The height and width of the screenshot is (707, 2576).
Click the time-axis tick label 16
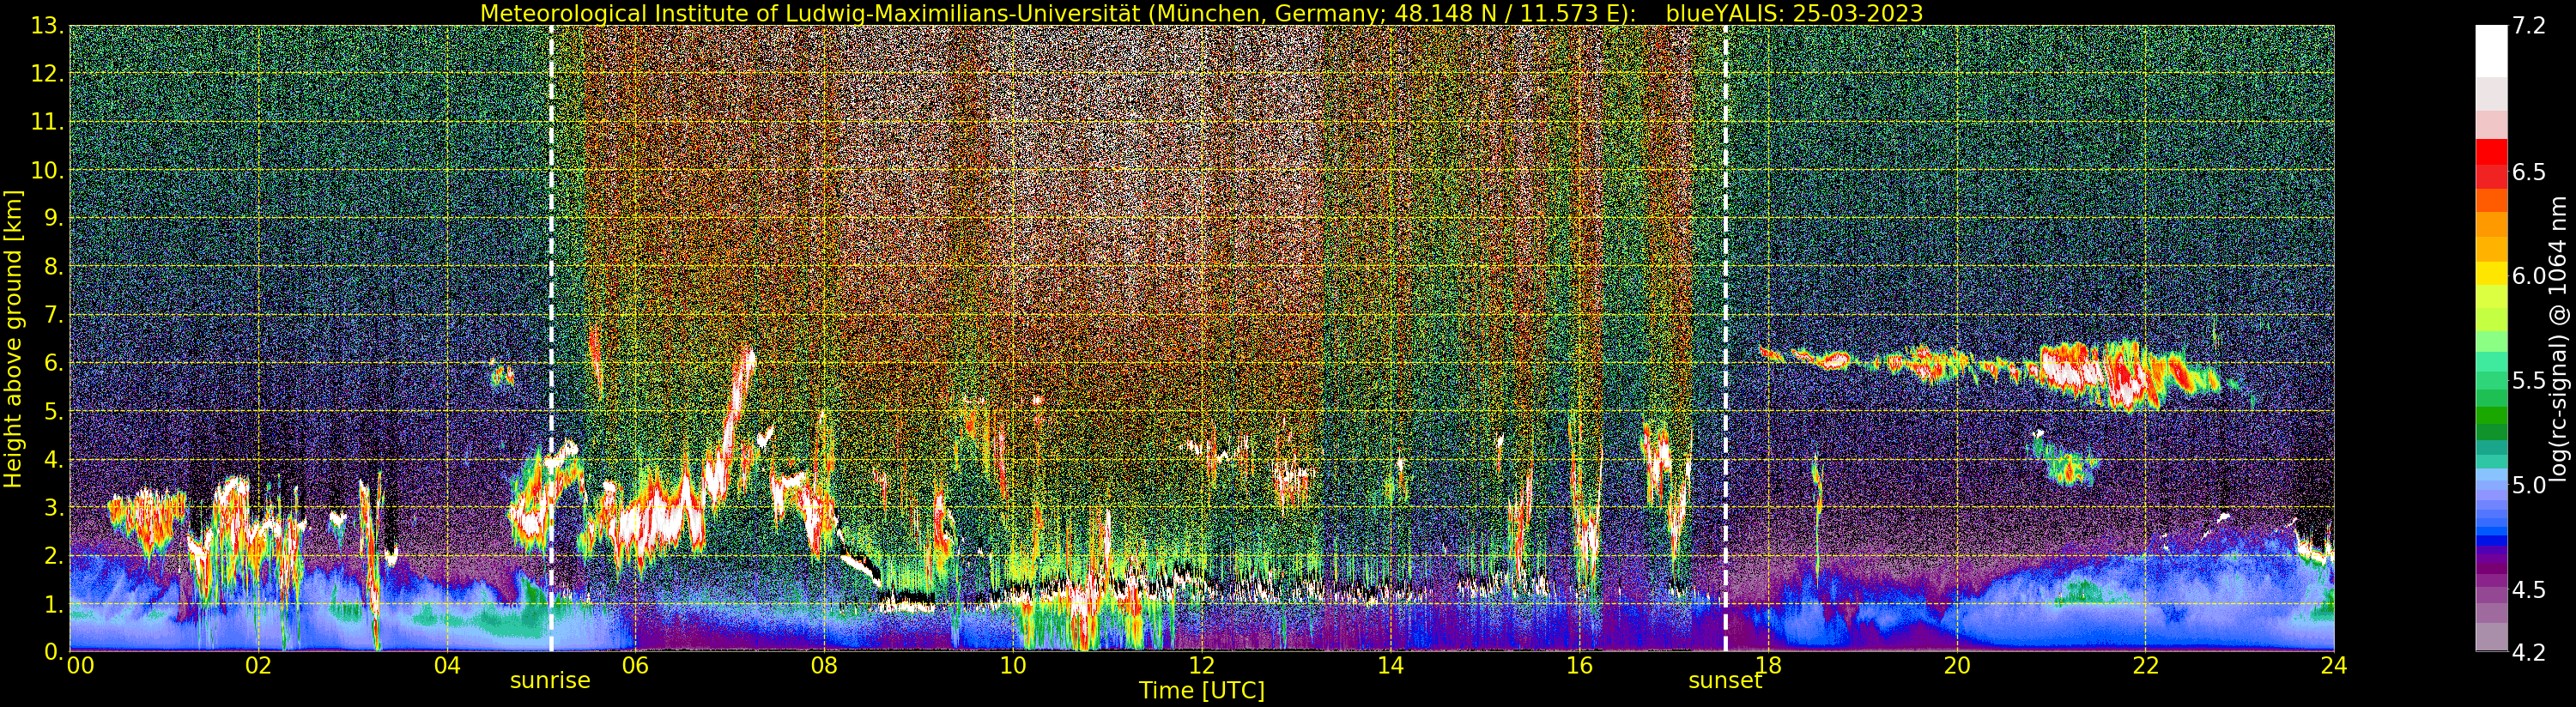point(1579,665)
